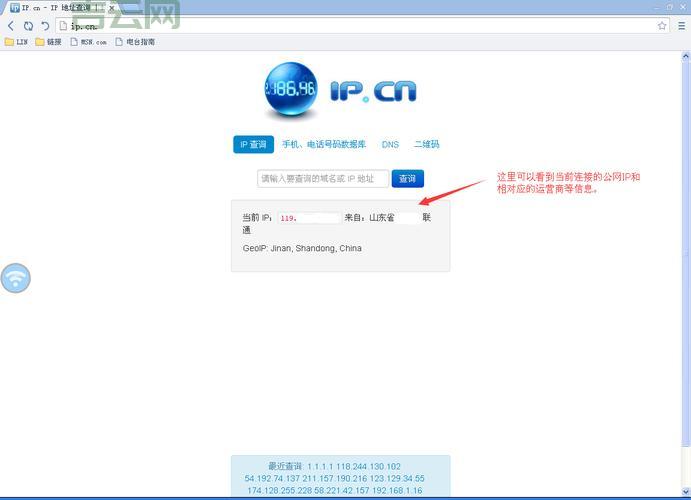Open the browser hamburger menu
This screenshot has height=500, width=691.
681,26
